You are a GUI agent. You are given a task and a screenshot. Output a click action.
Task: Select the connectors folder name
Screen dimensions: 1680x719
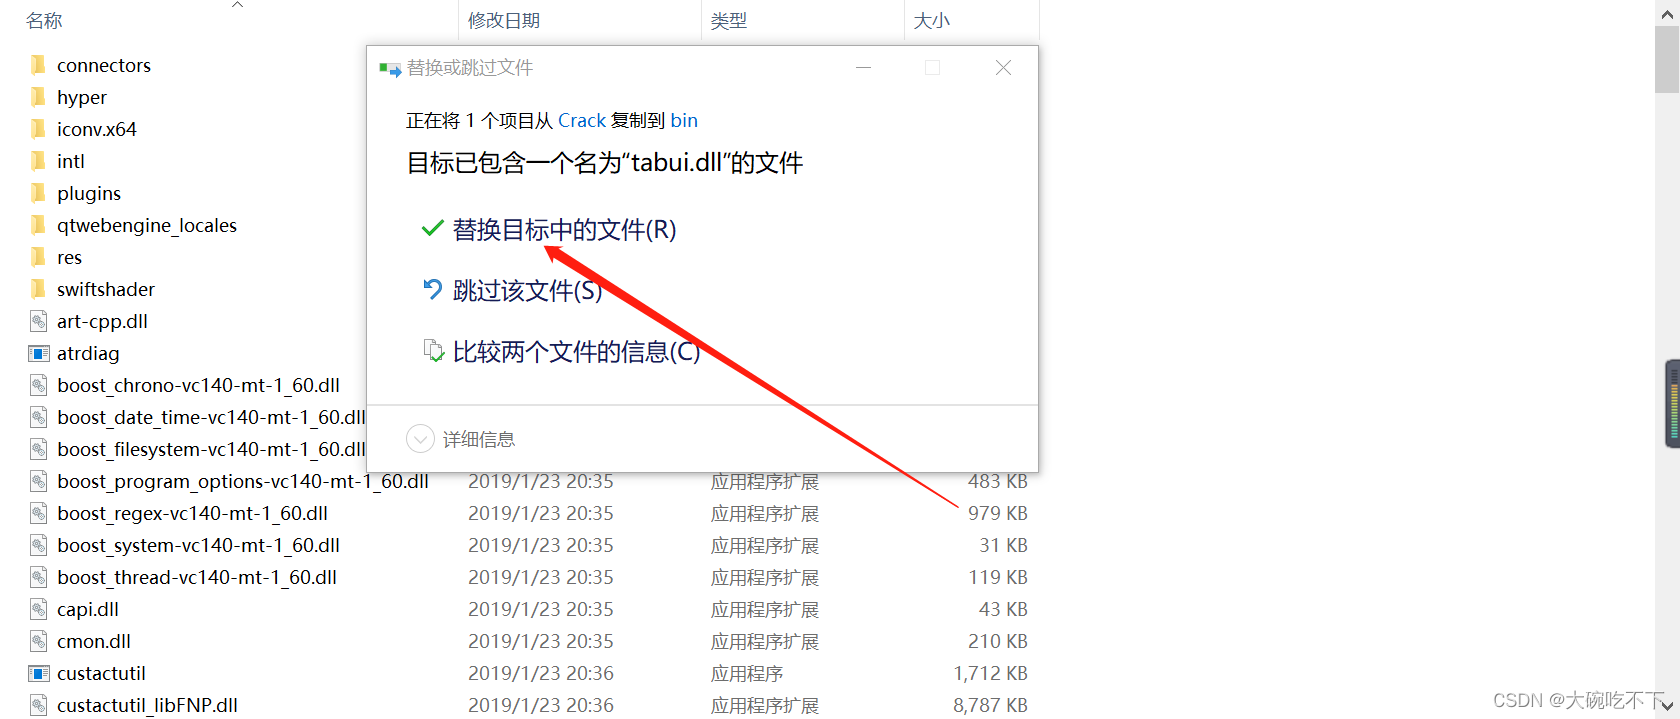(x=104, y=65)
